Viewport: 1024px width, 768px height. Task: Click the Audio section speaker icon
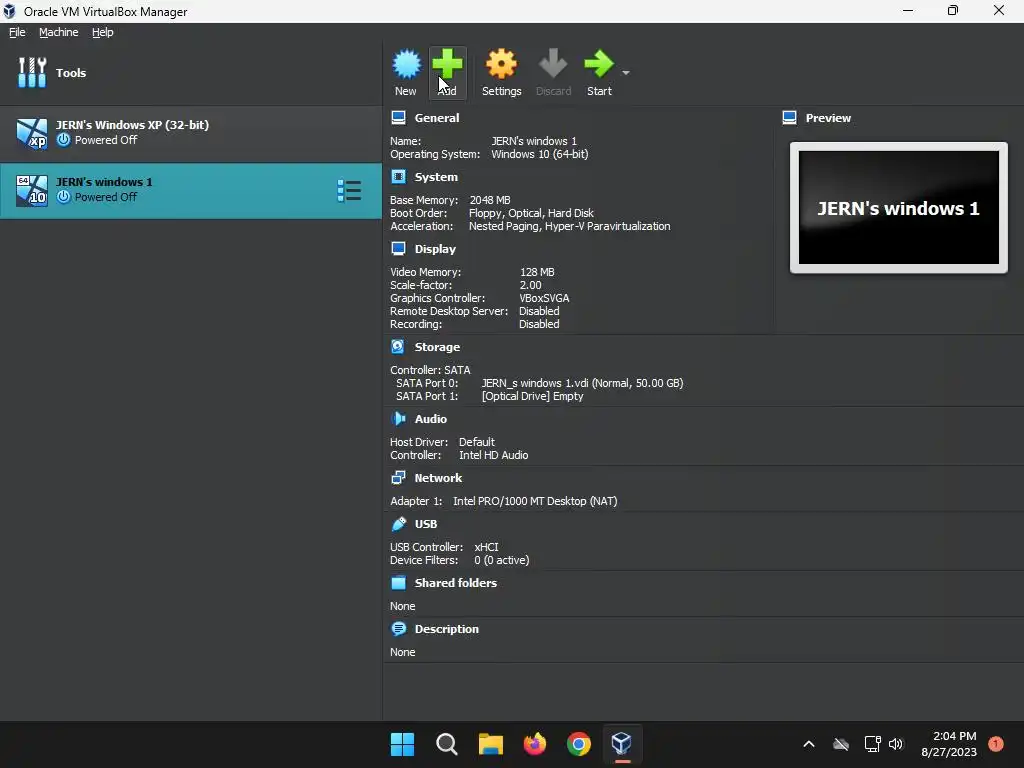click(x=398, y=419)
